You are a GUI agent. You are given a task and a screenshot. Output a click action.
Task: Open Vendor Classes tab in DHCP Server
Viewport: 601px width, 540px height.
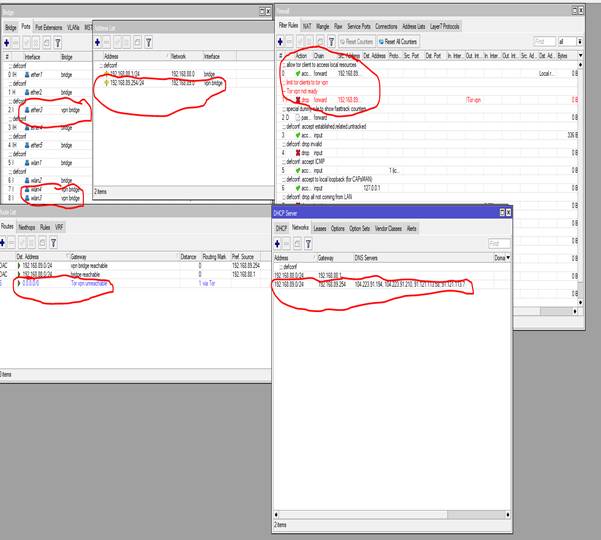(388, 228)
